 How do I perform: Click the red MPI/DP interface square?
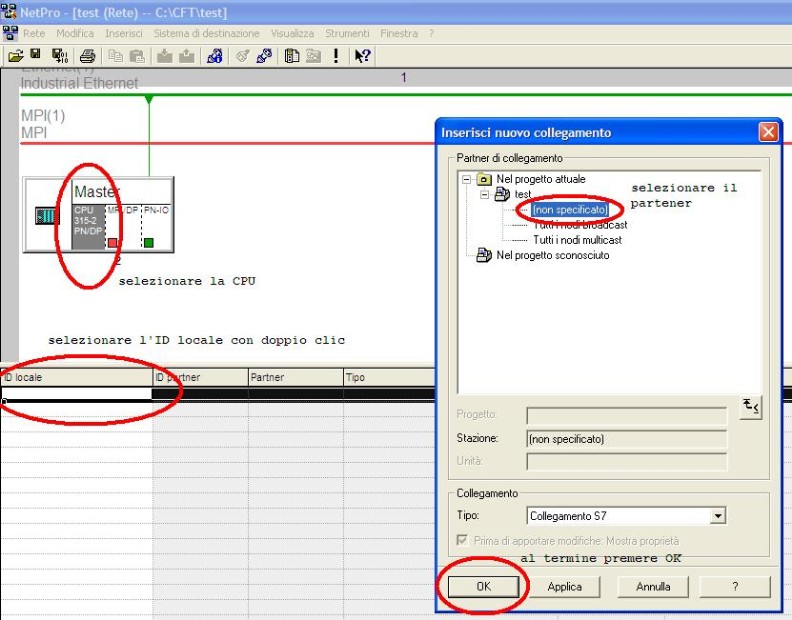113,243
